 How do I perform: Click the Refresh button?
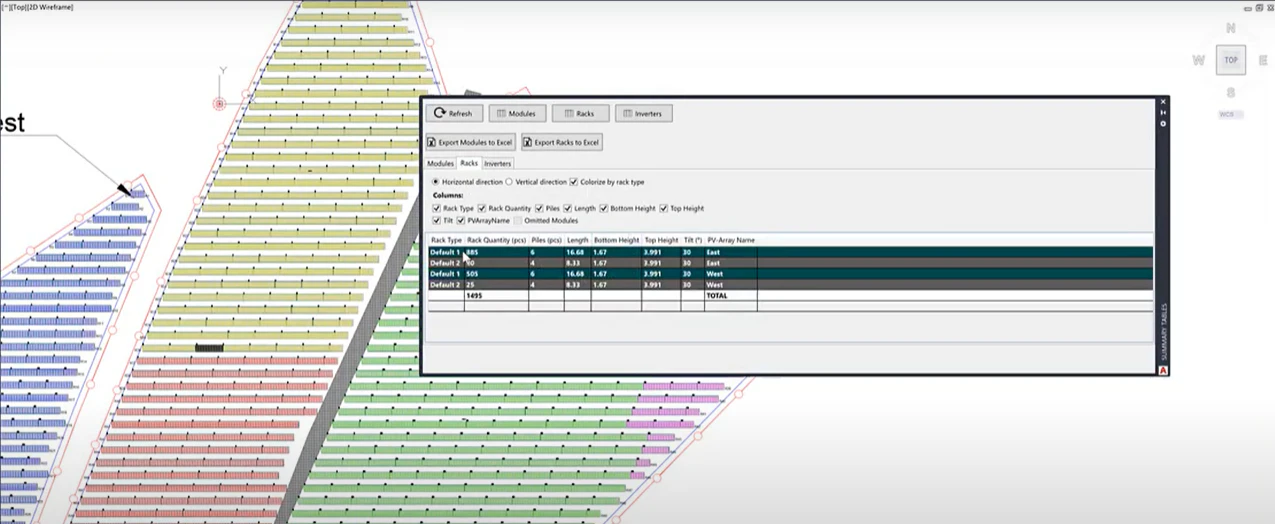[454, 113]
